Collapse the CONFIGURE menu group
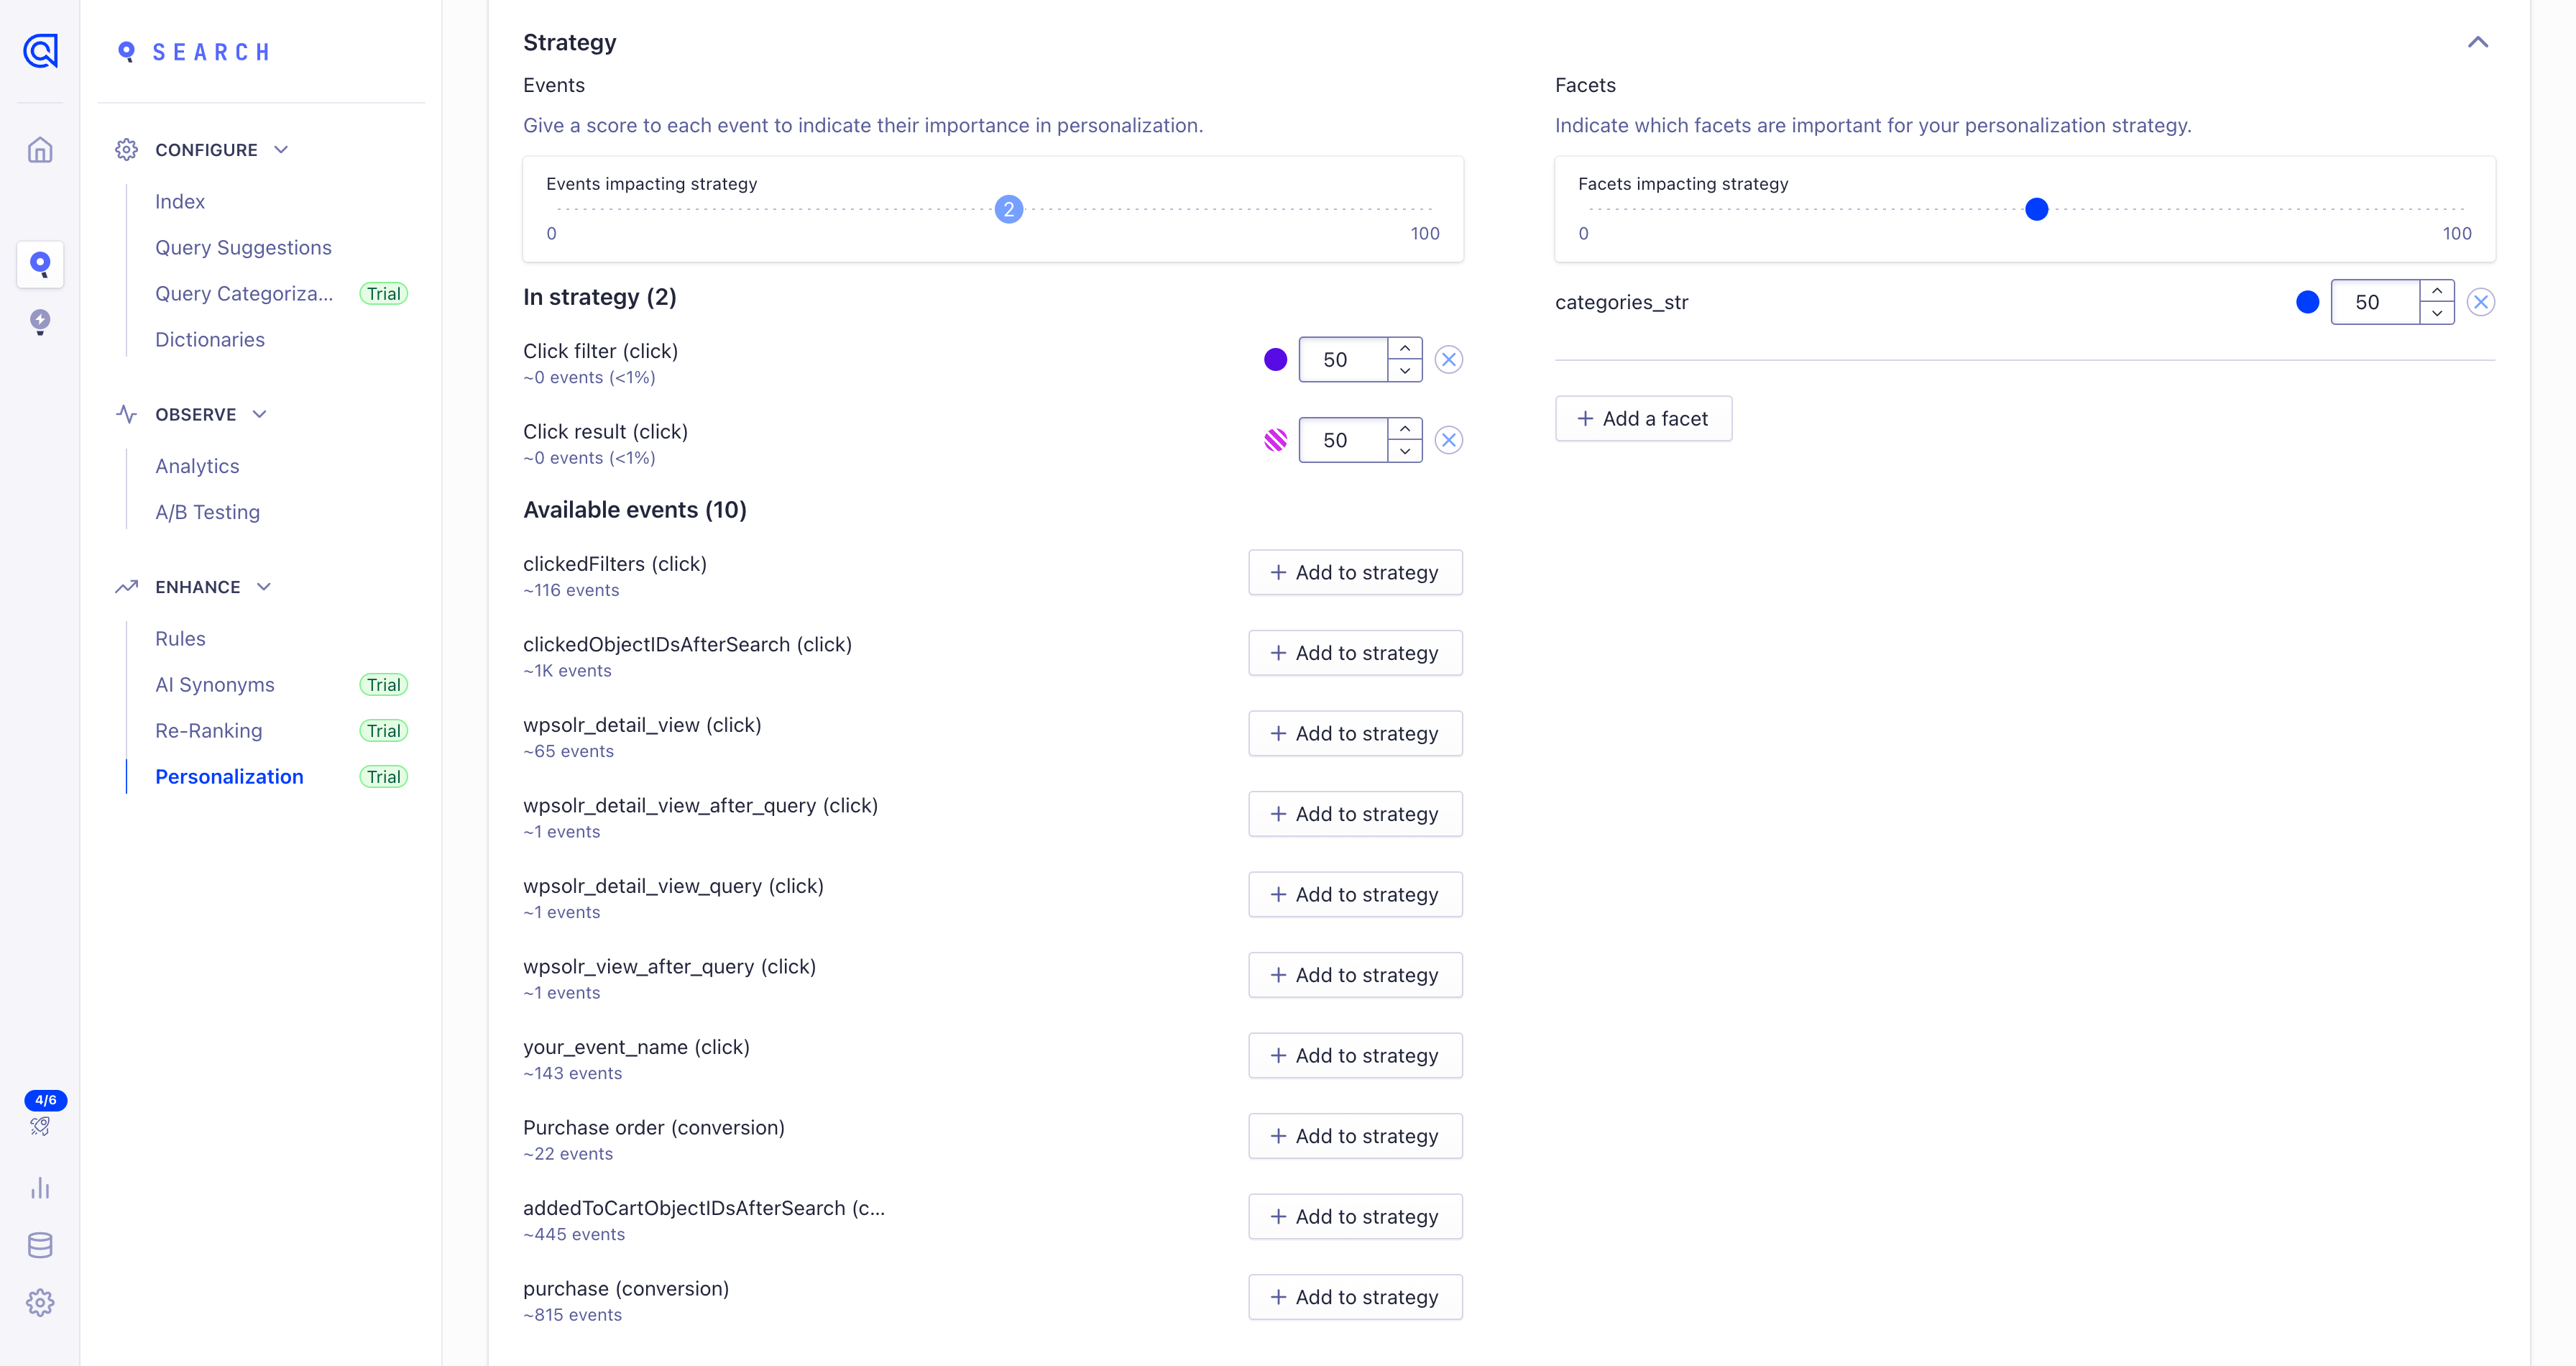 click(281, 150)
